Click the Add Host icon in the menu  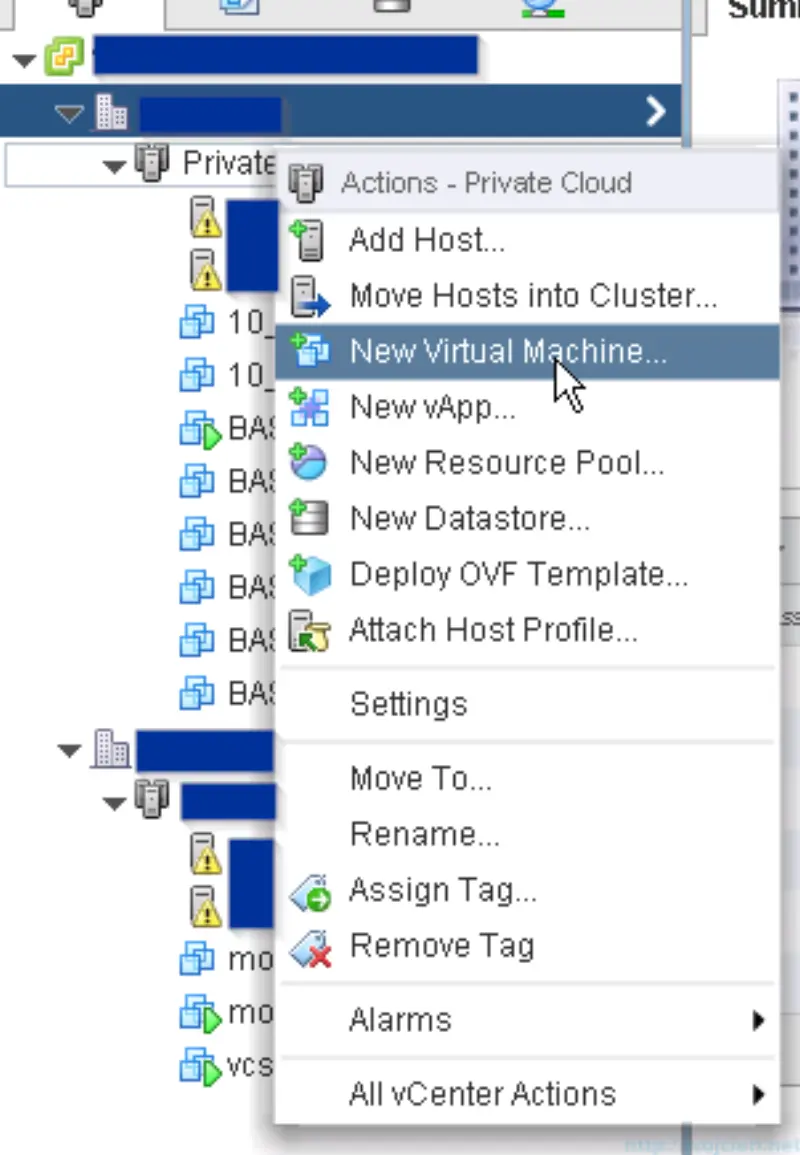click(x=309, y=239)
